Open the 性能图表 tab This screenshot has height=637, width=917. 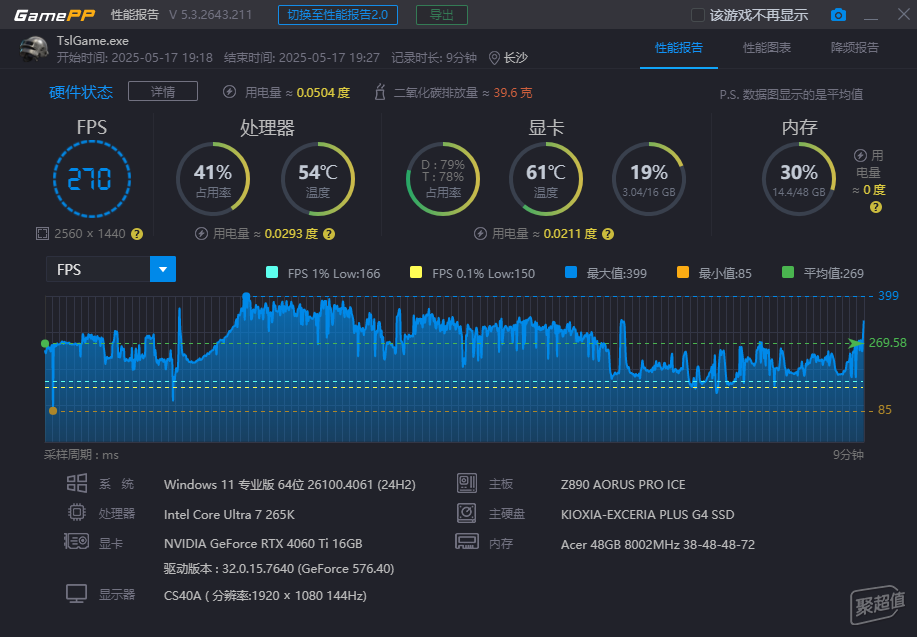coord(767,48)
